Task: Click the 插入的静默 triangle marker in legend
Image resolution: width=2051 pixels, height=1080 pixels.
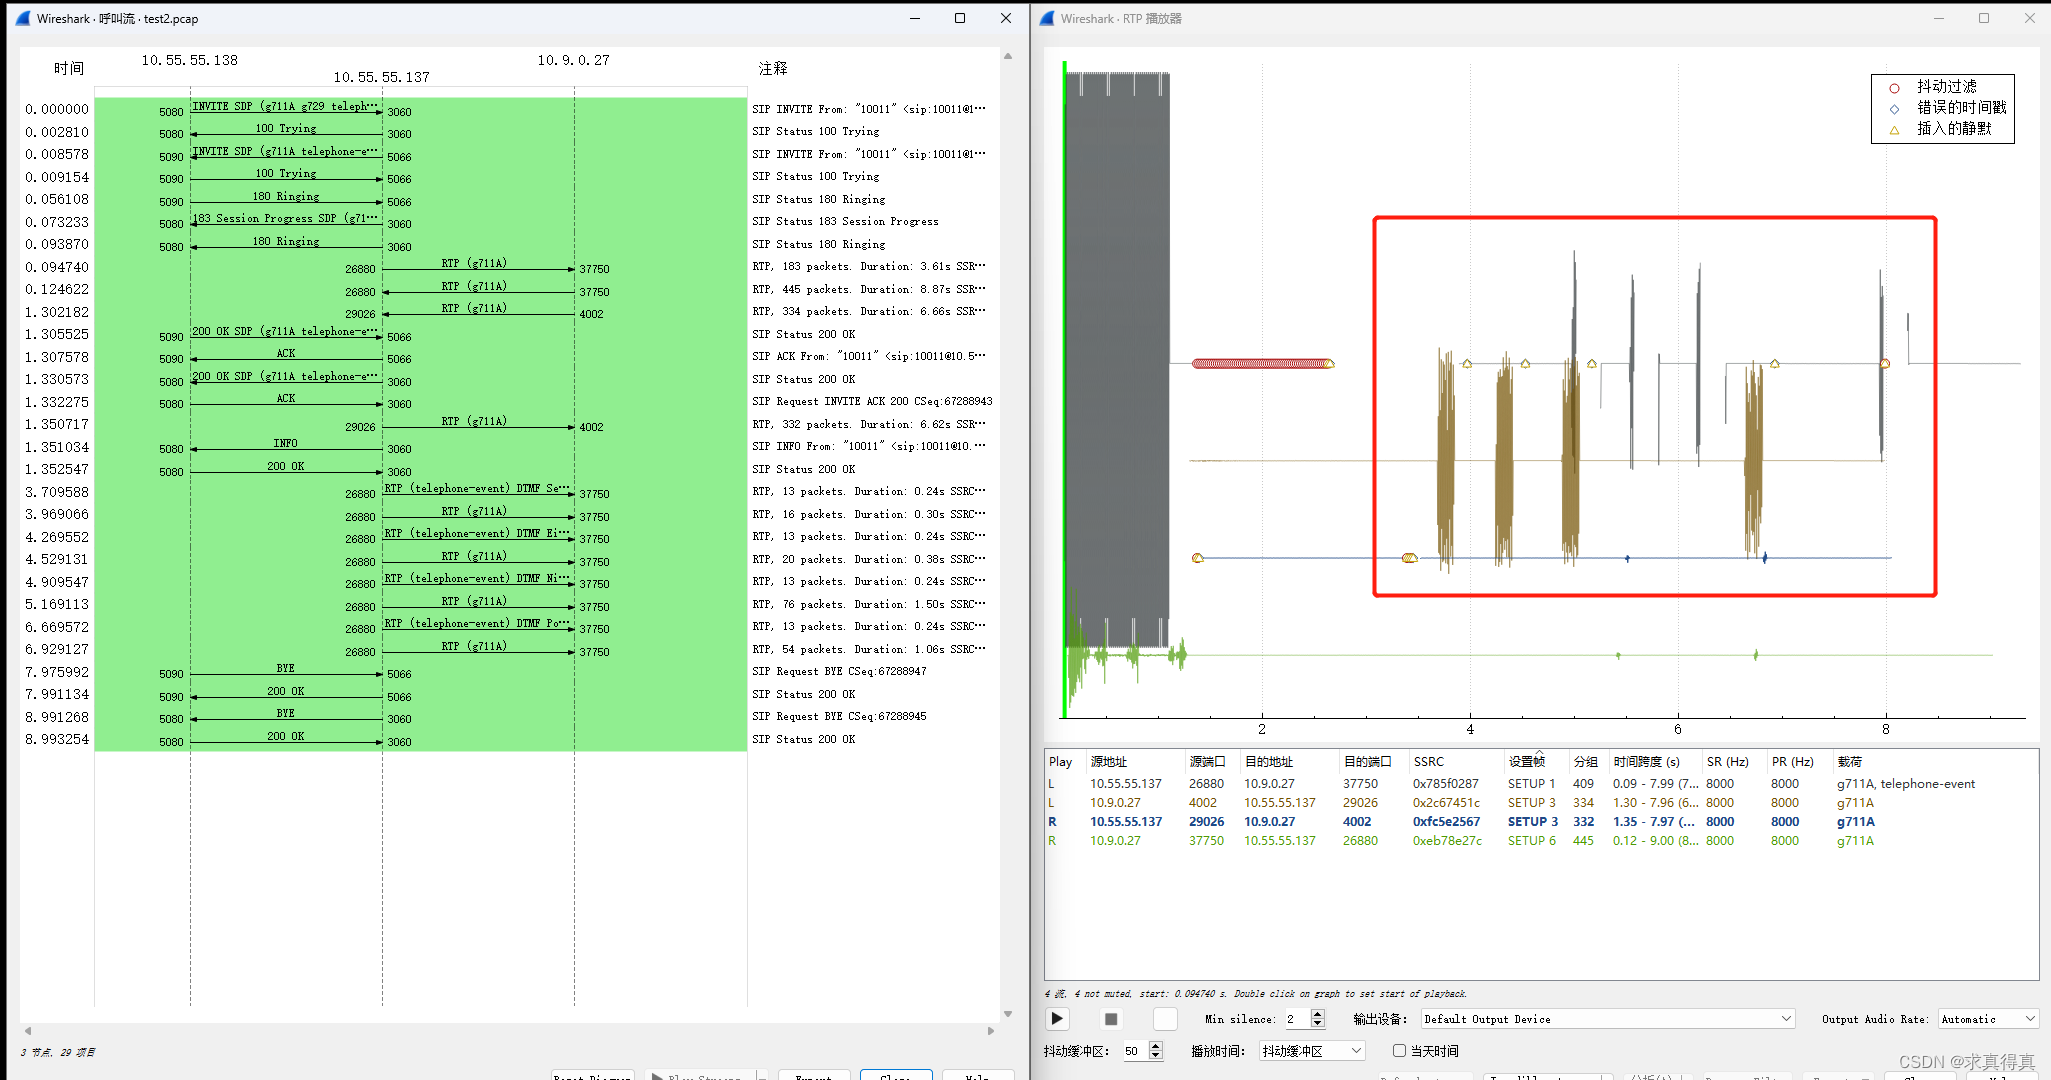Action: [x=1895, y=128]
